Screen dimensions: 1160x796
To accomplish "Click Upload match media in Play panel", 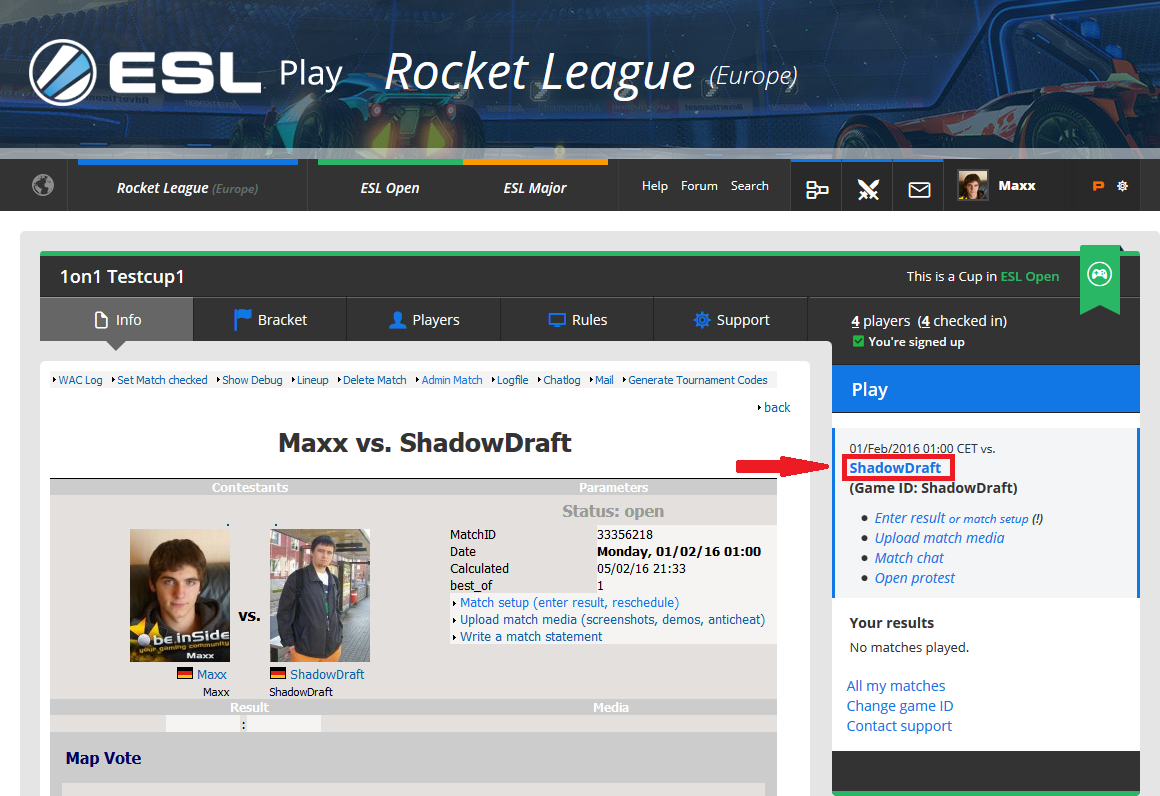I will [940, 538].
